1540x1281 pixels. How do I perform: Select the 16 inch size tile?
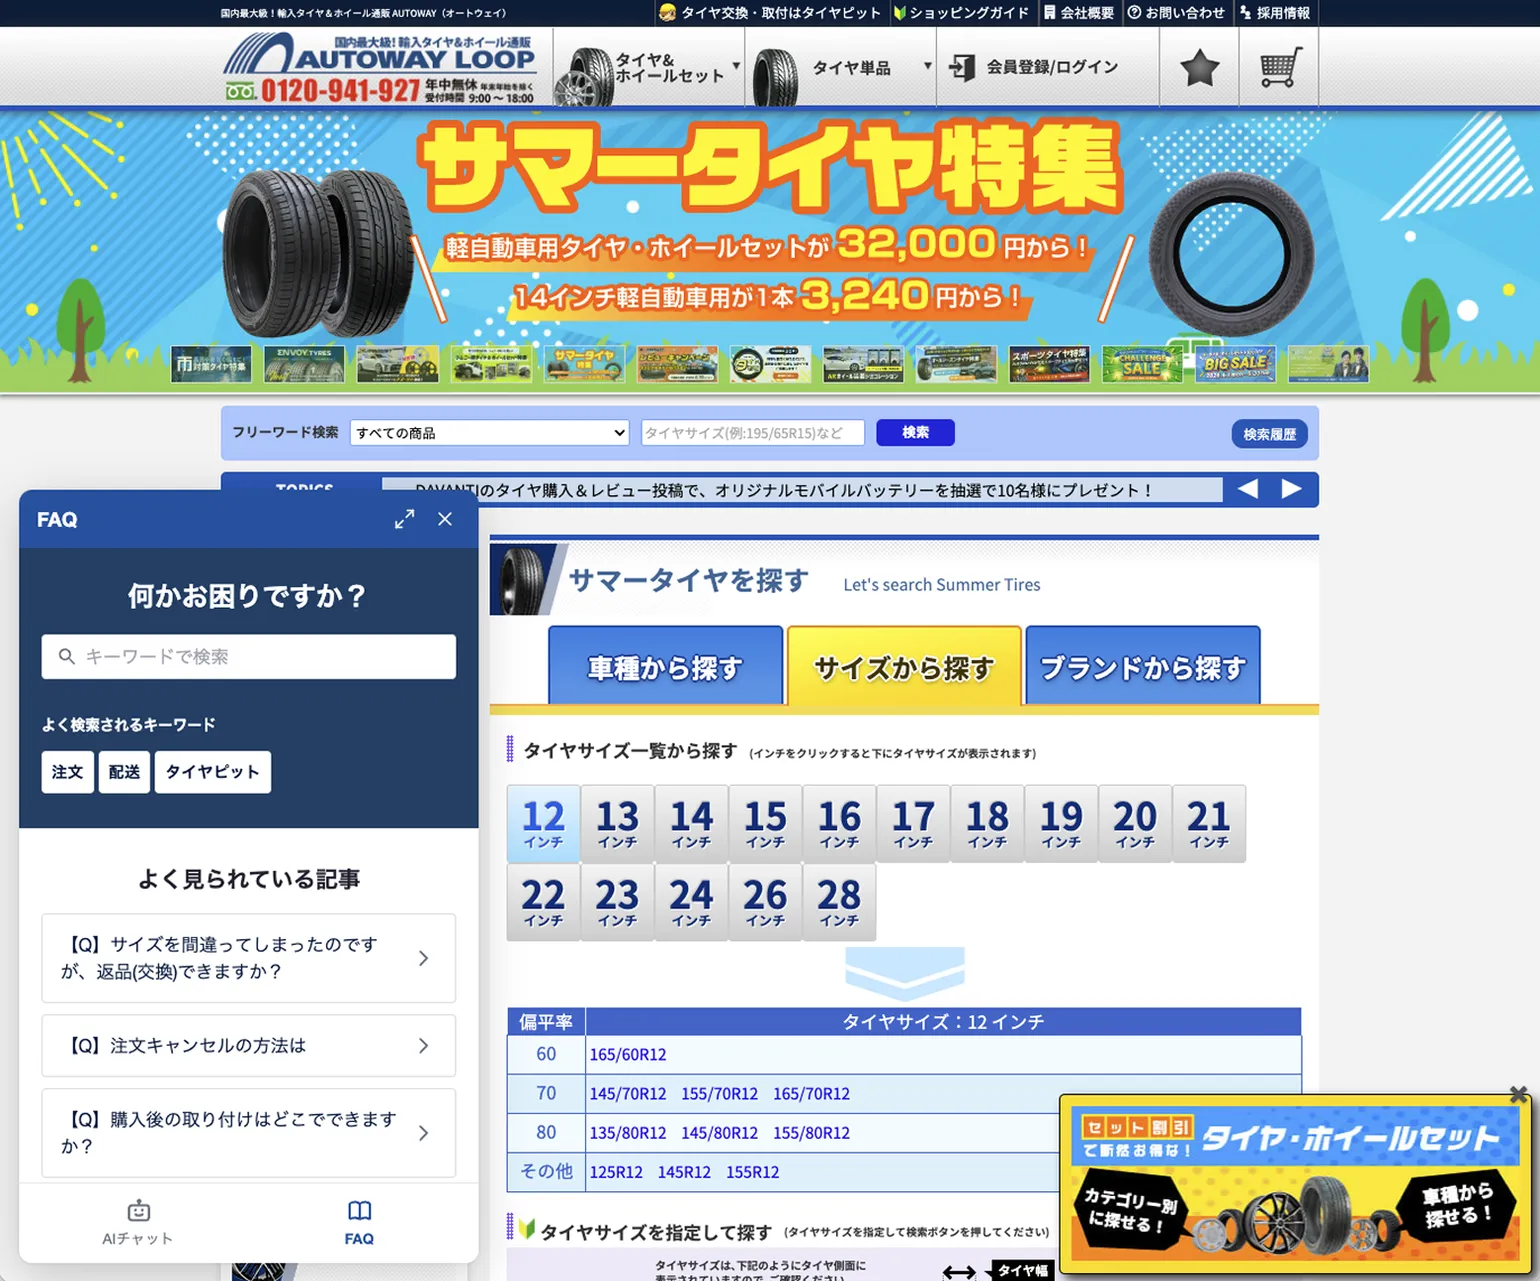[x=839, y=824]
